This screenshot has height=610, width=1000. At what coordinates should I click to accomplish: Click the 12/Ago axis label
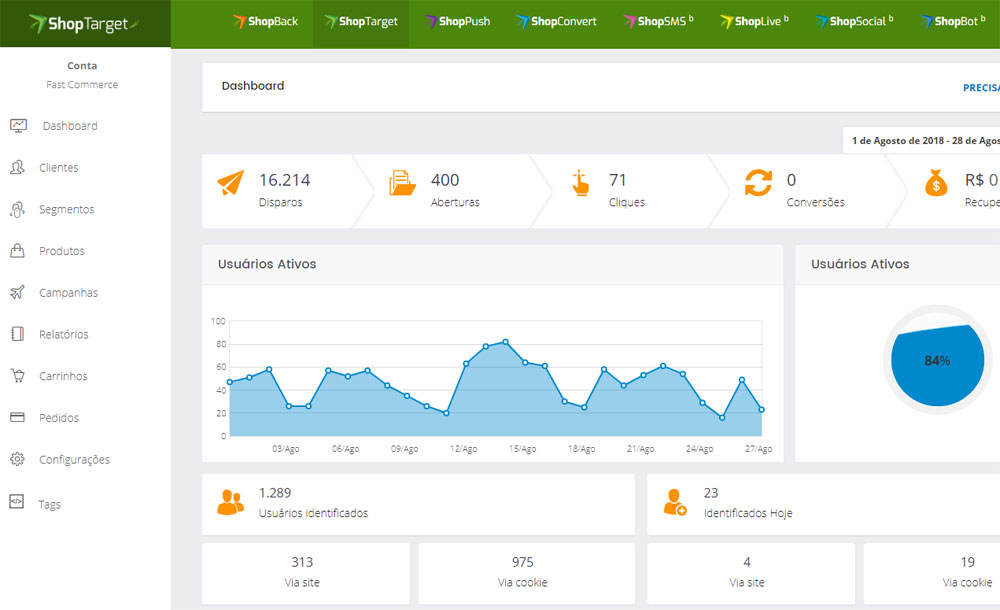point(464,449)
